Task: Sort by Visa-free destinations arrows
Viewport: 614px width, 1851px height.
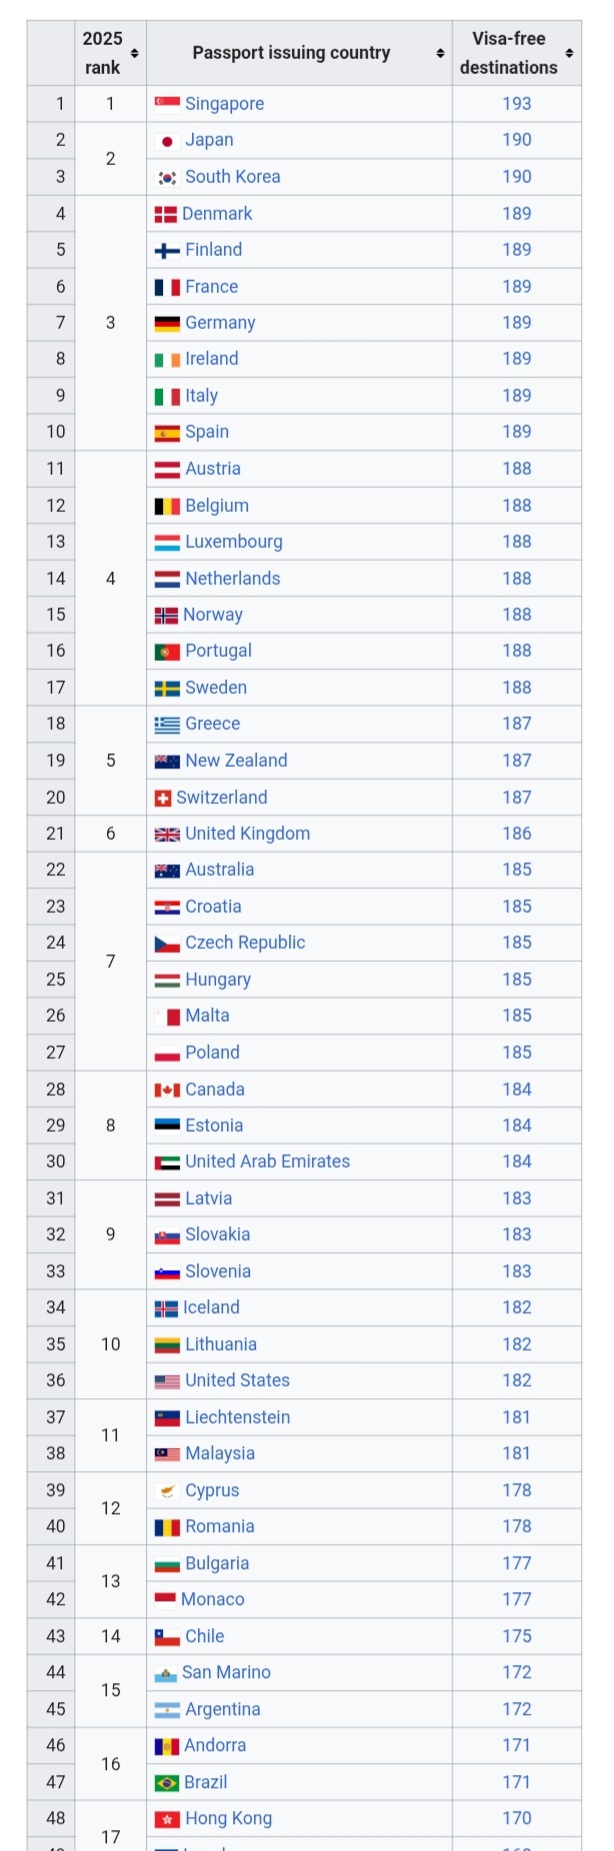Action: click(569, 53)
